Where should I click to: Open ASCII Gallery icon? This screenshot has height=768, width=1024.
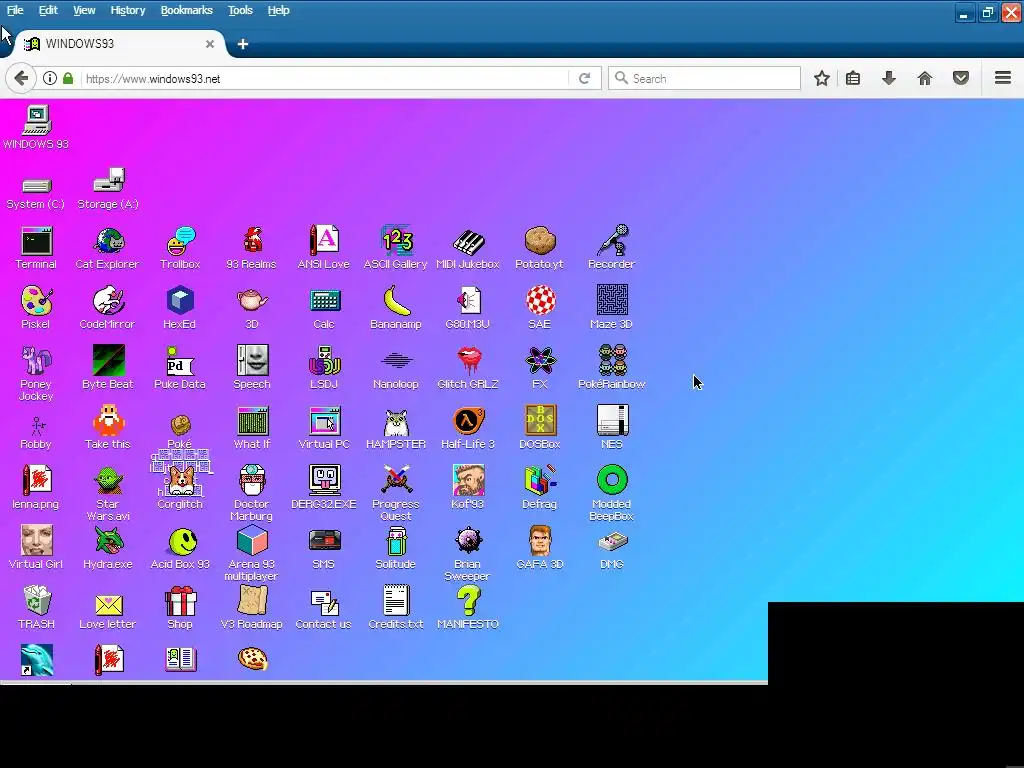point(396,248)
